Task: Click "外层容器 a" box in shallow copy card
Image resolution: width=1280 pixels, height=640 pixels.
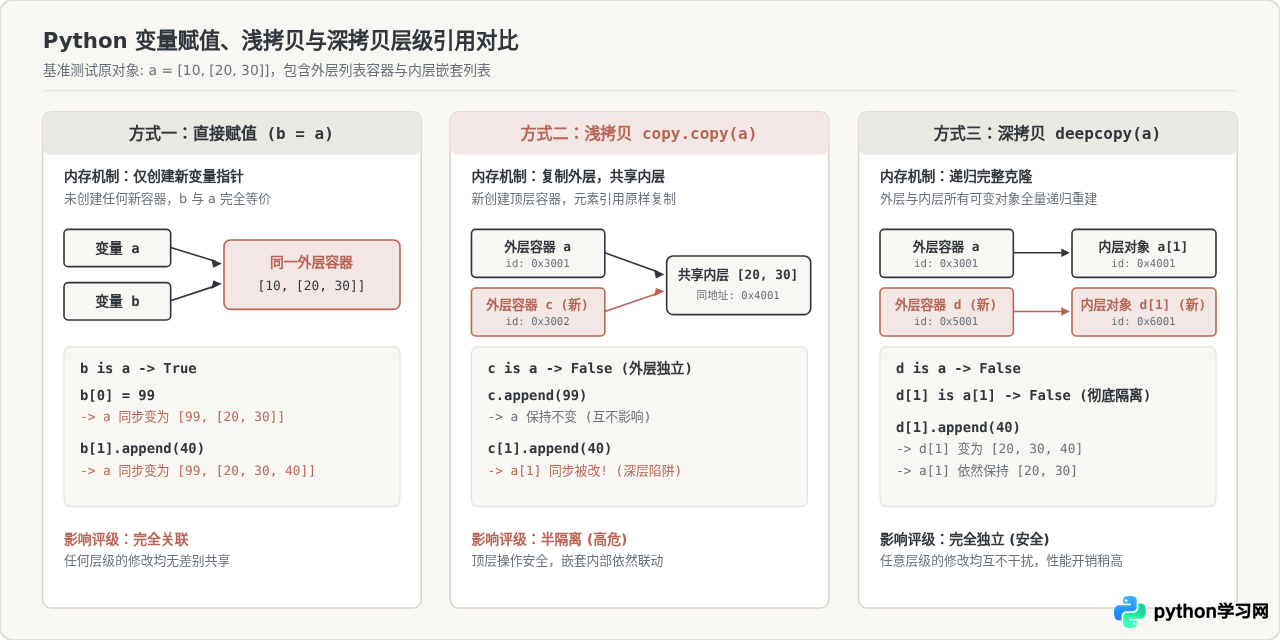Action: point(538,253)
